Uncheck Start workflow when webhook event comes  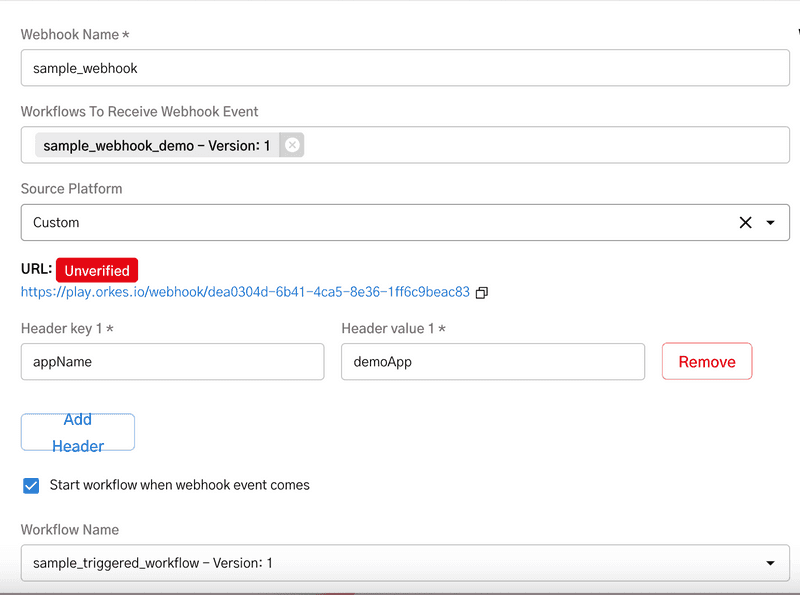(31, 485)
